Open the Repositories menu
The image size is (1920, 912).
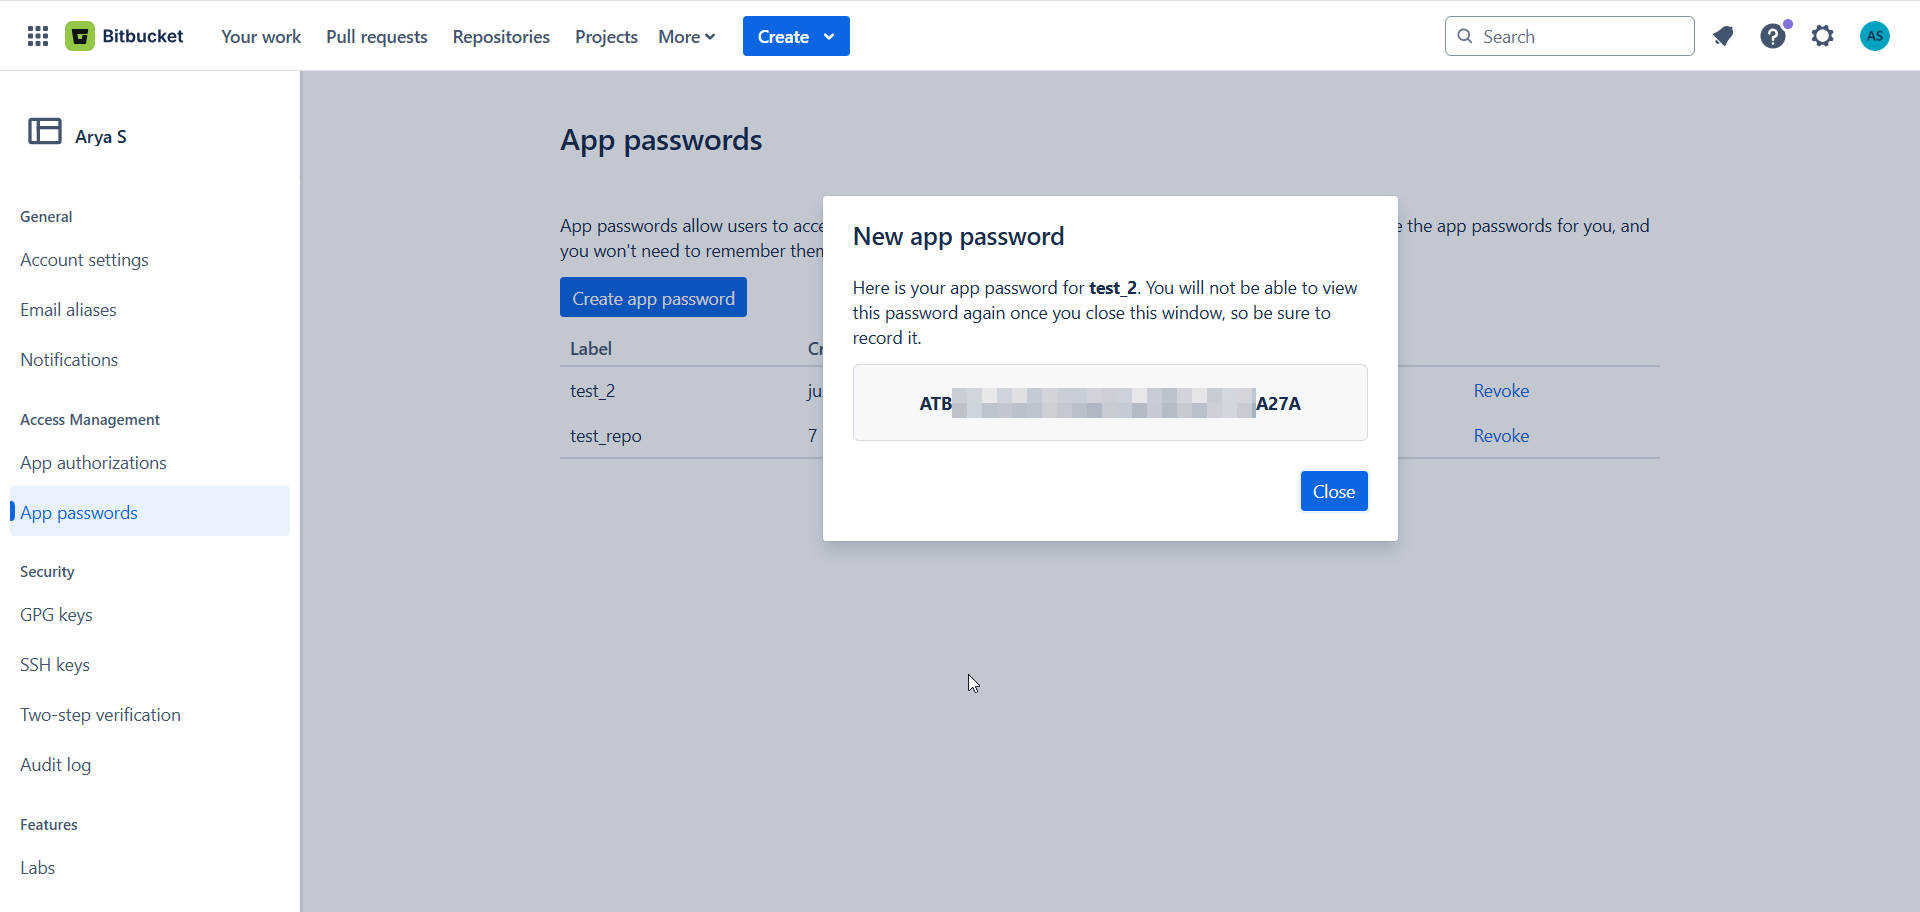pyautogui.click(x=501, y=36)
